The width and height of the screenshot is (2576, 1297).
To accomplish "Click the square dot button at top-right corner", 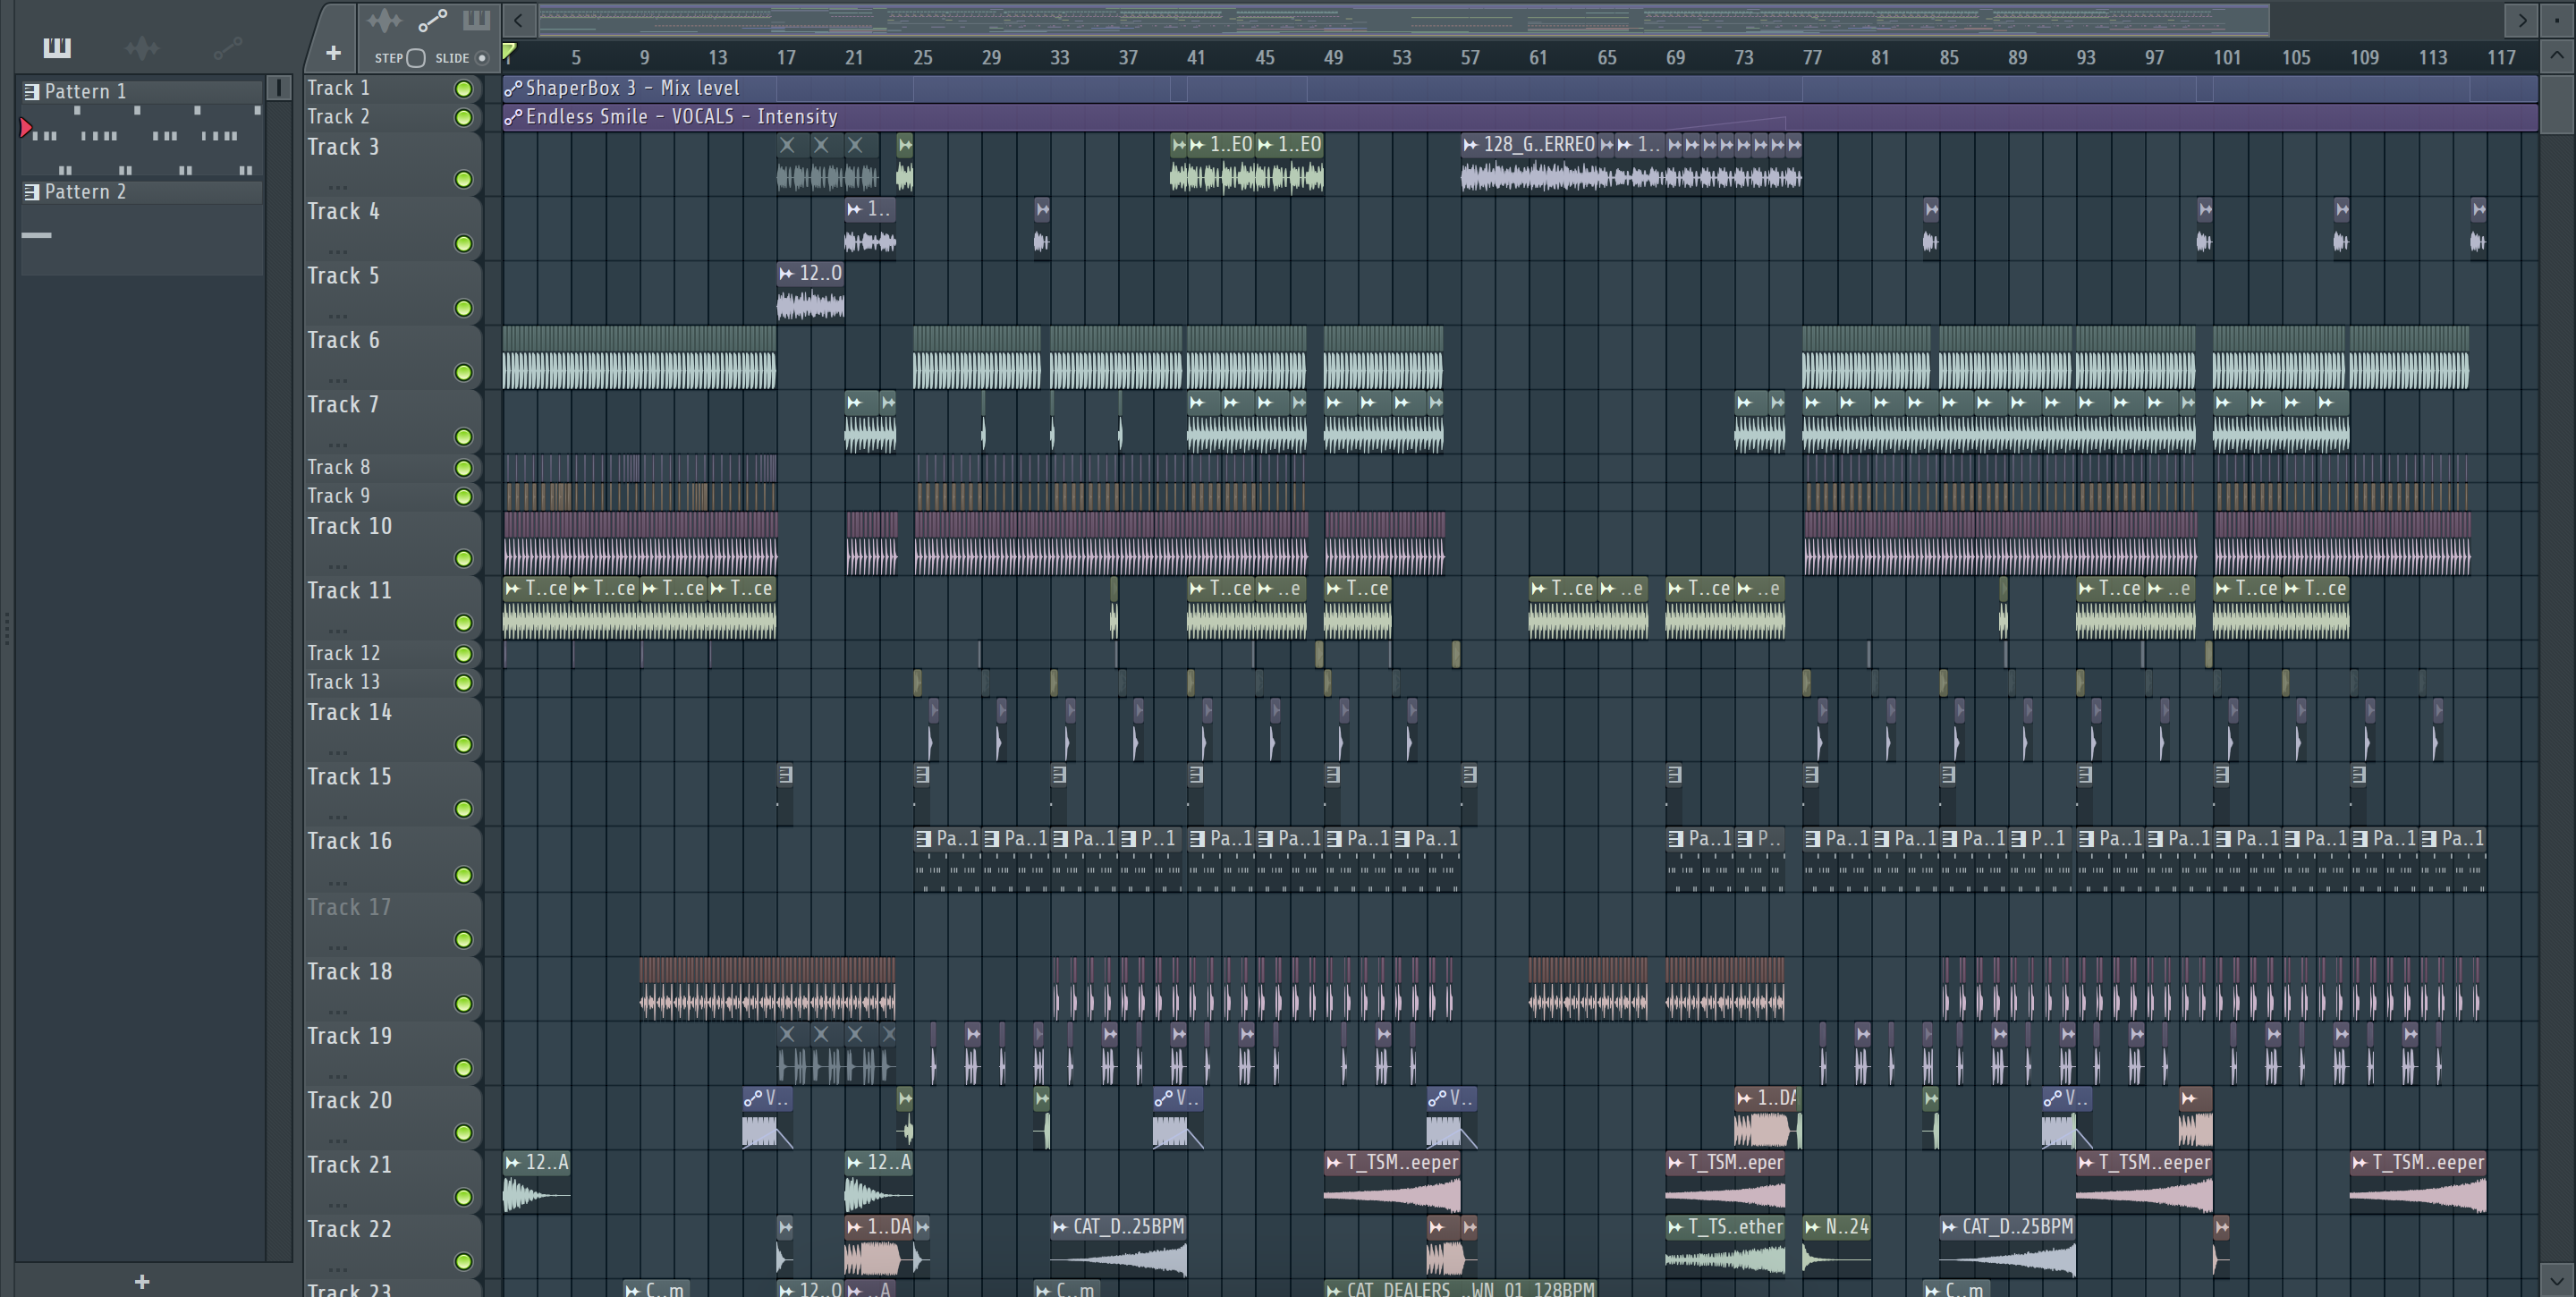I will click(x=2557, y=19).
